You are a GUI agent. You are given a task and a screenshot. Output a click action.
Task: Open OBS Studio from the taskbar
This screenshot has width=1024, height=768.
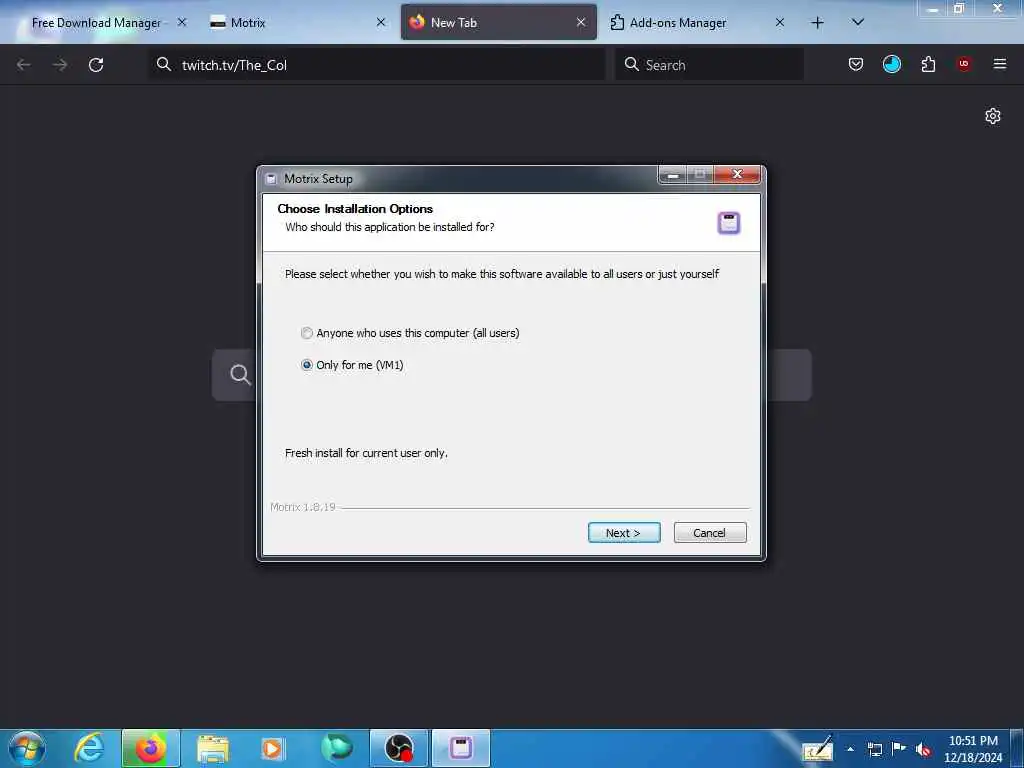point(399,748)
